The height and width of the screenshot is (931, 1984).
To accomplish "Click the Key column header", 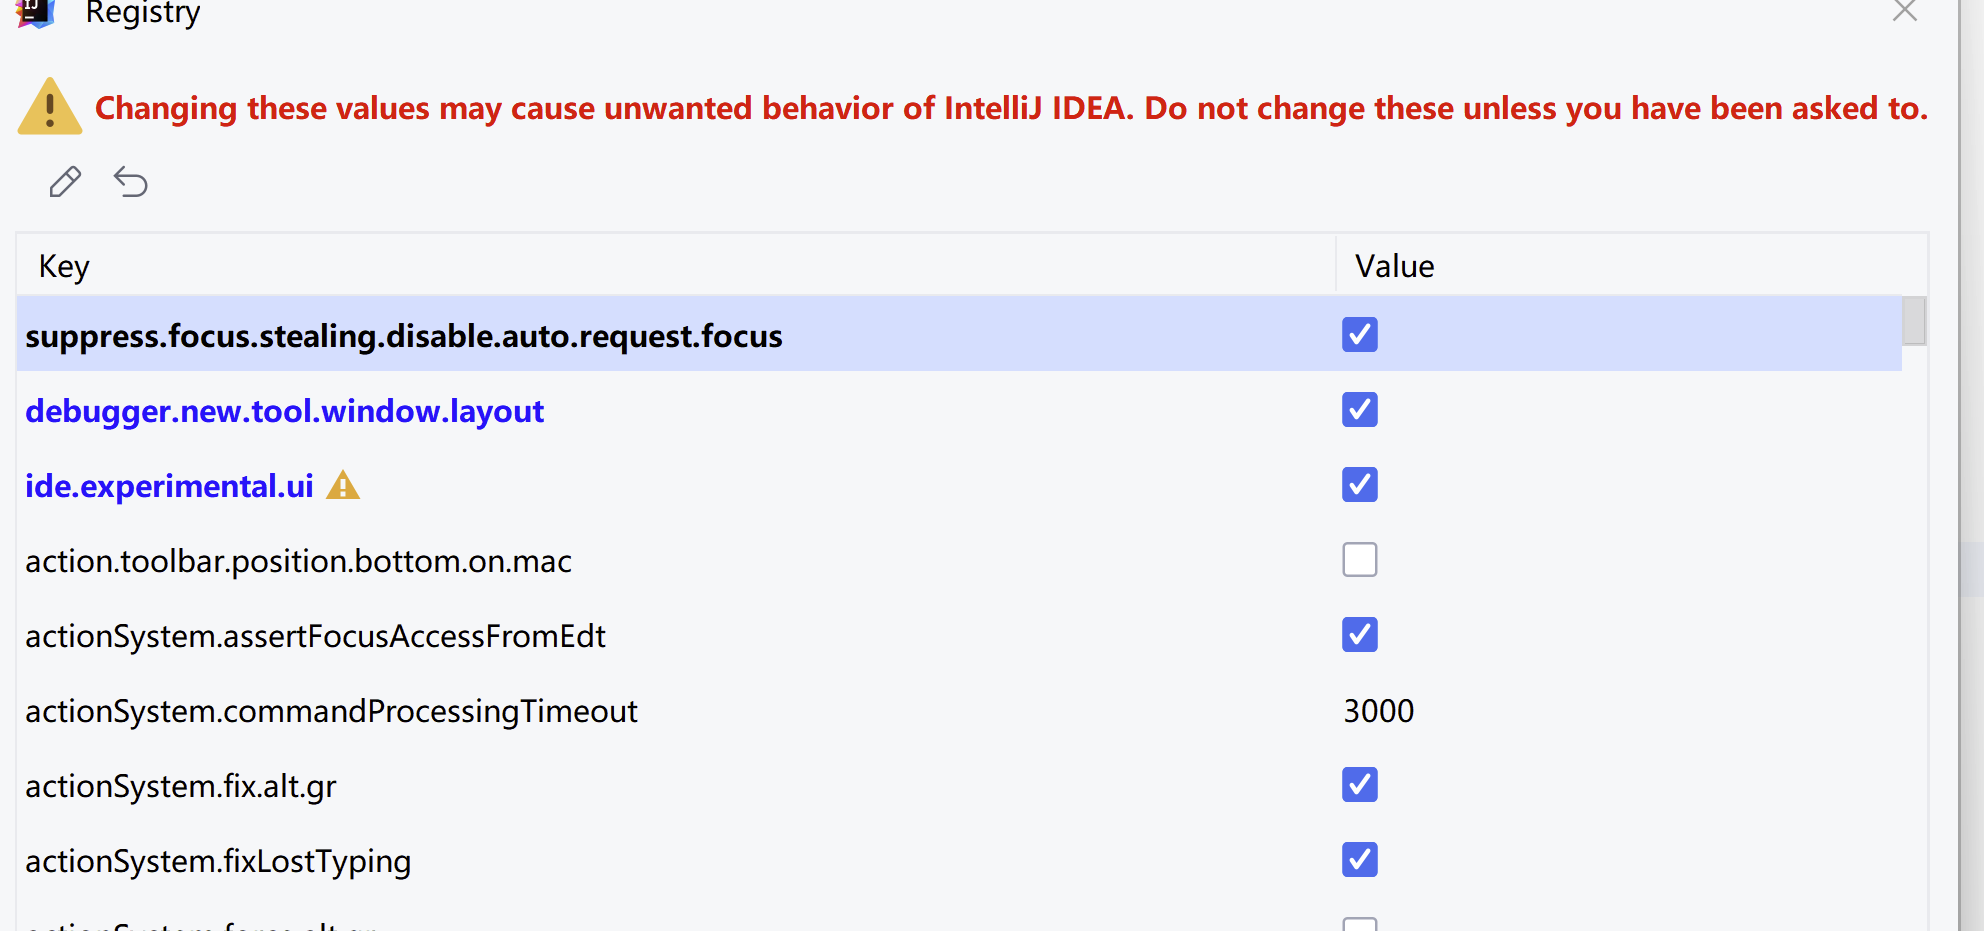I will click(x=63, y=265).
